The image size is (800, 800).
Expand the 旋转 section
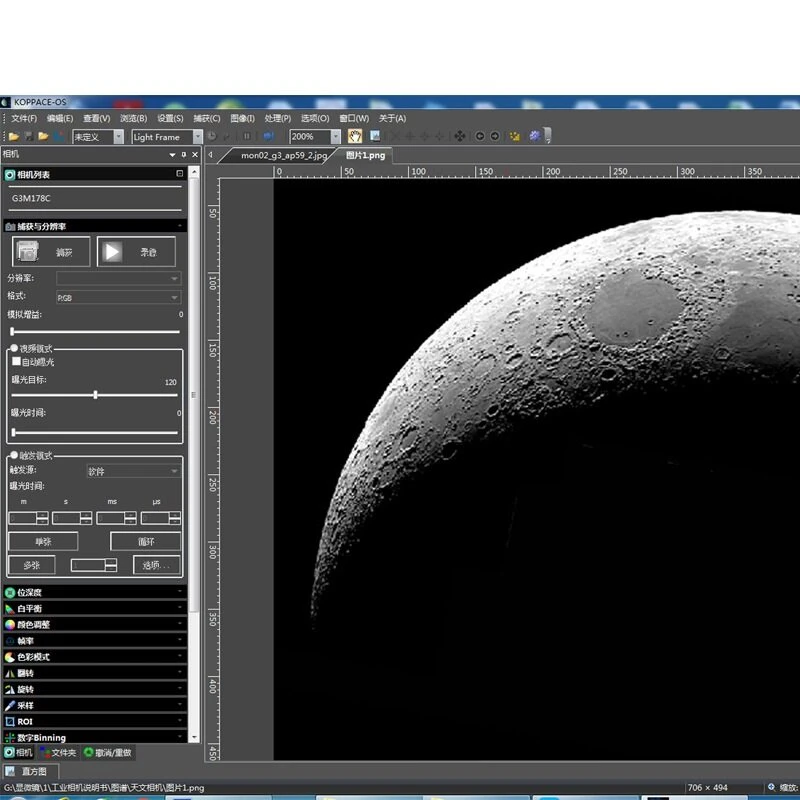(95, 689)
